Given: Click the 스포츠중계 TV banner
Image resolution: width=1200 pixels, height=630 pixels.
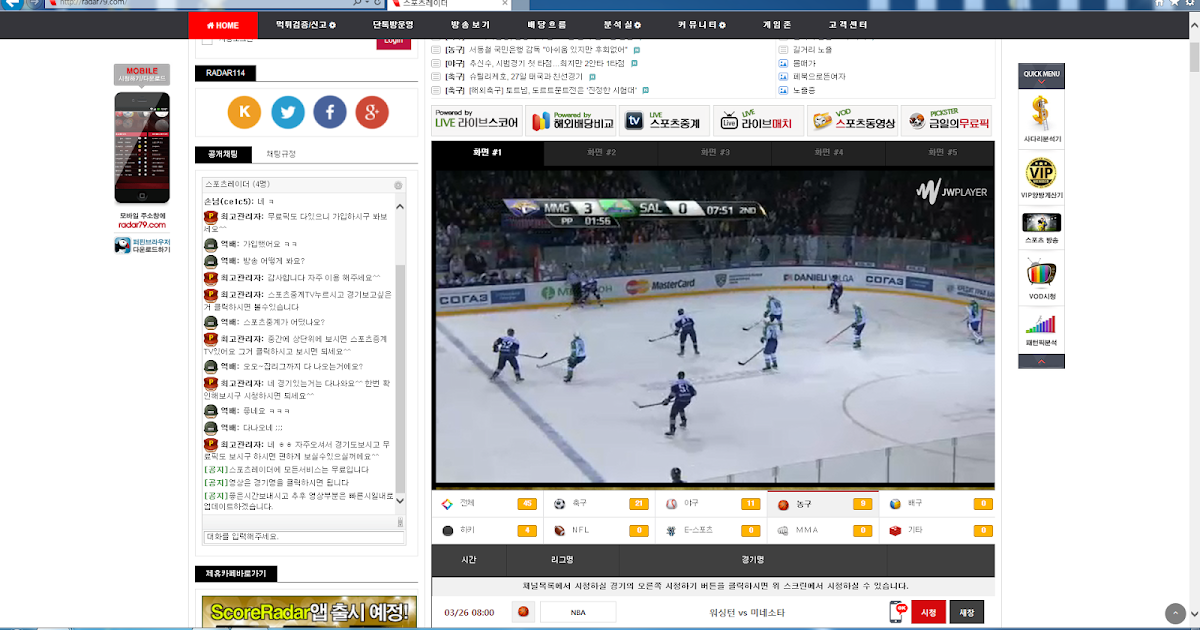Looking at the screenshot, I should tap(664, 121).
